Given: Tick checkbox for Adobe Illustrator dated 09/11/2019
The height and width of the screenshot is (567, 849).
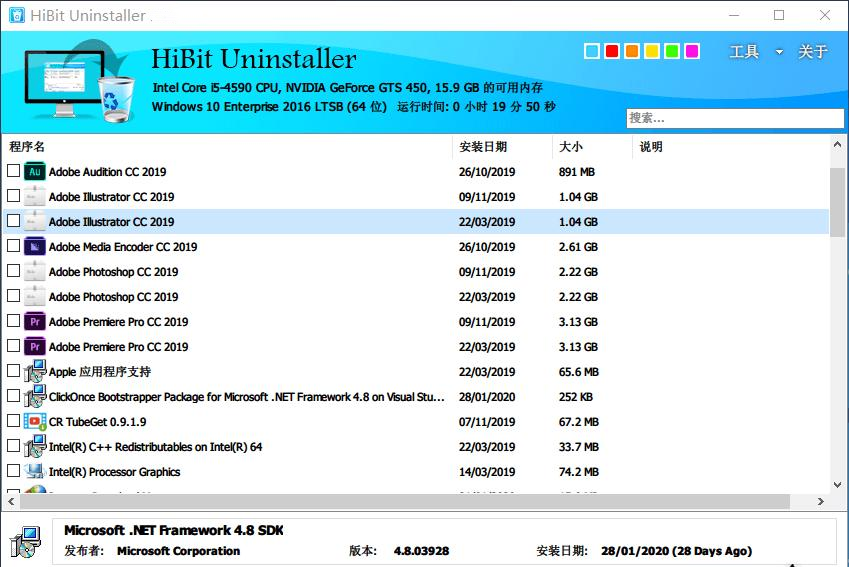Looking at the screenshot, I should 14,196.
